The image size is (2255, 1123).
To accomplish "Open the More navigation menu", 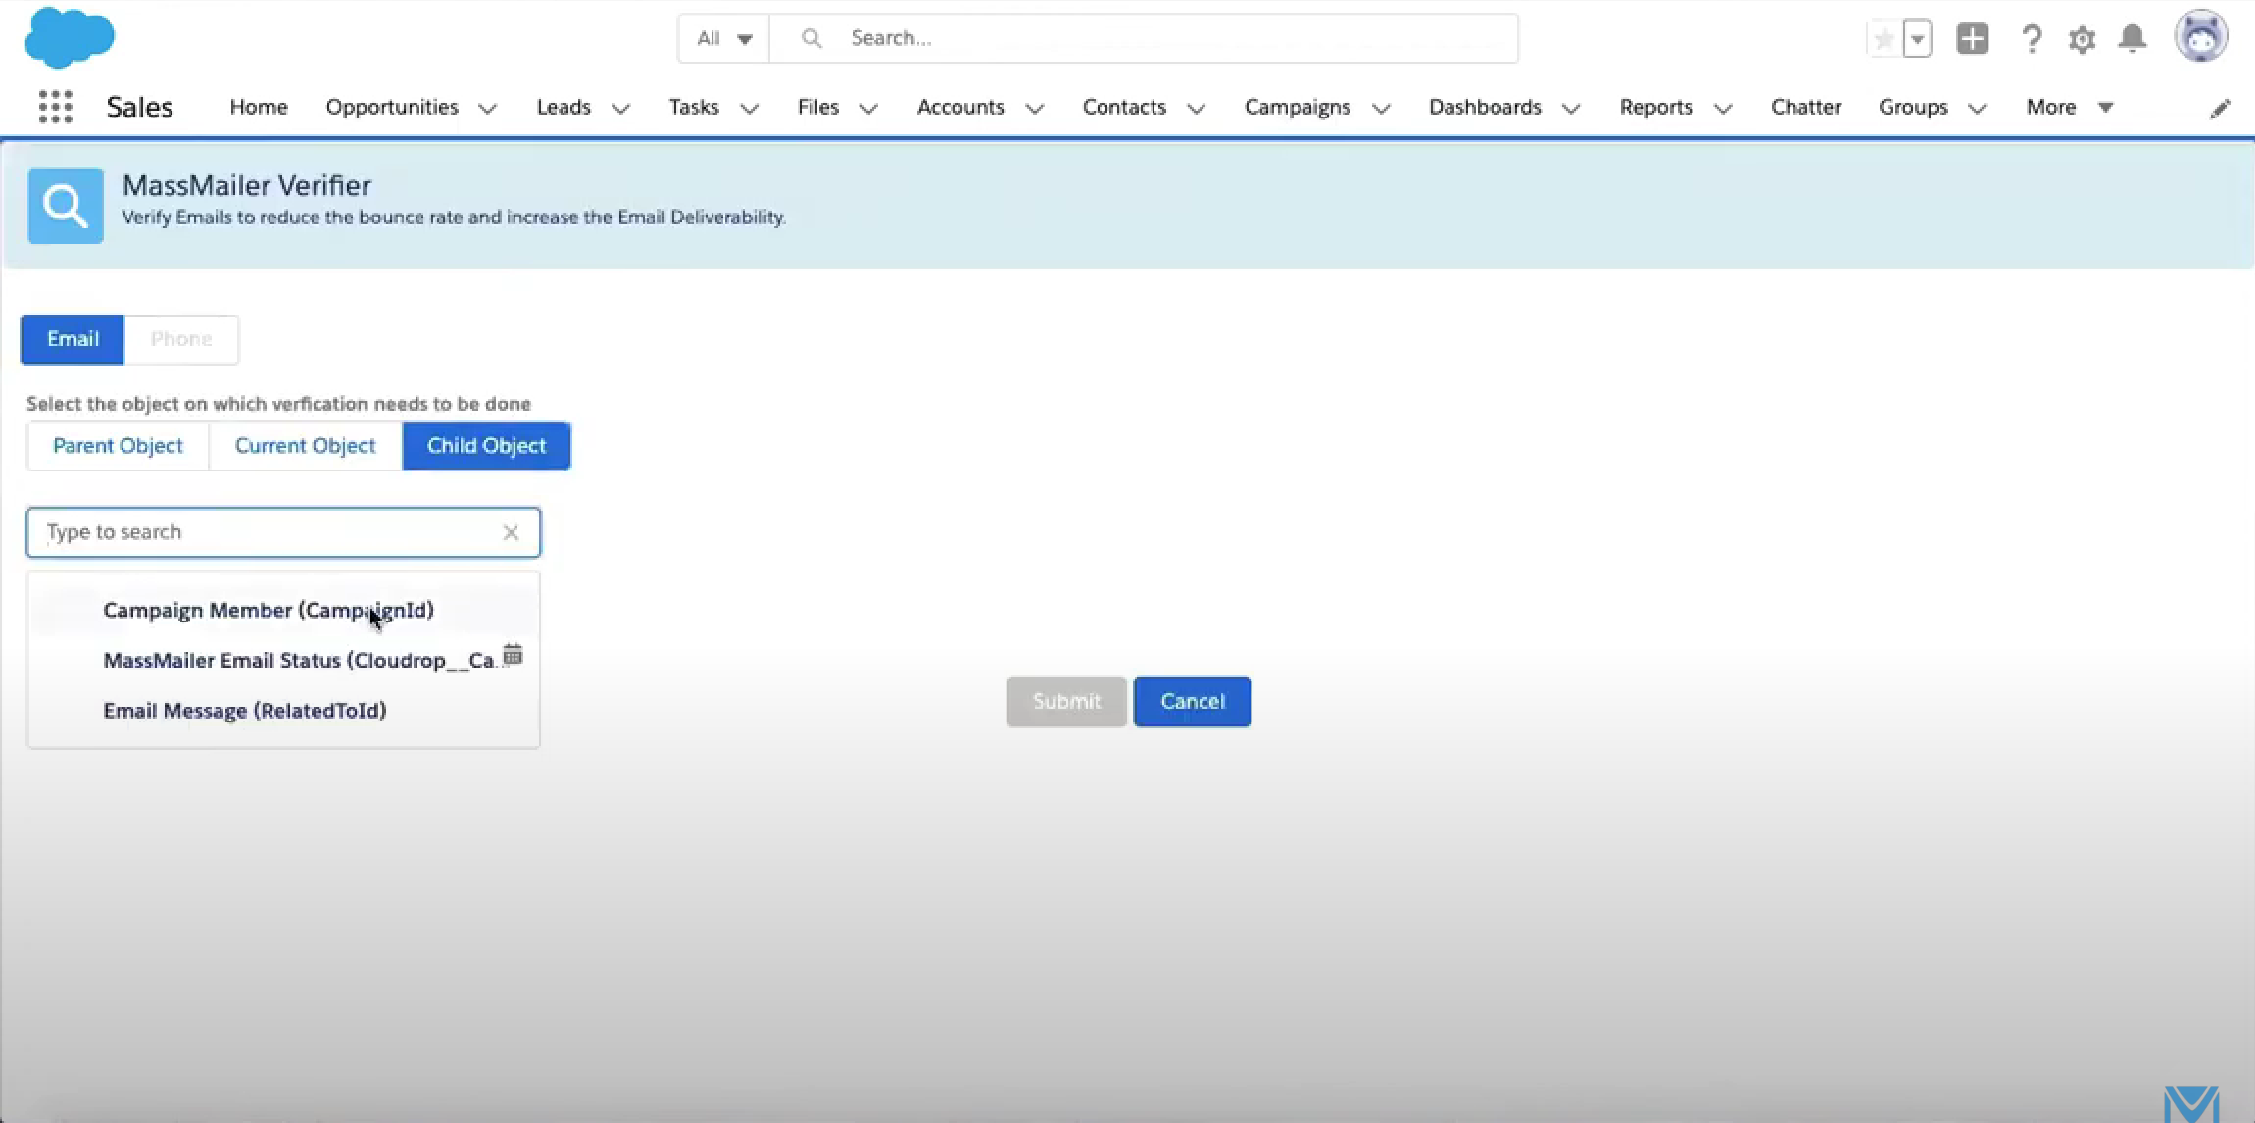I will [2069, 107].
